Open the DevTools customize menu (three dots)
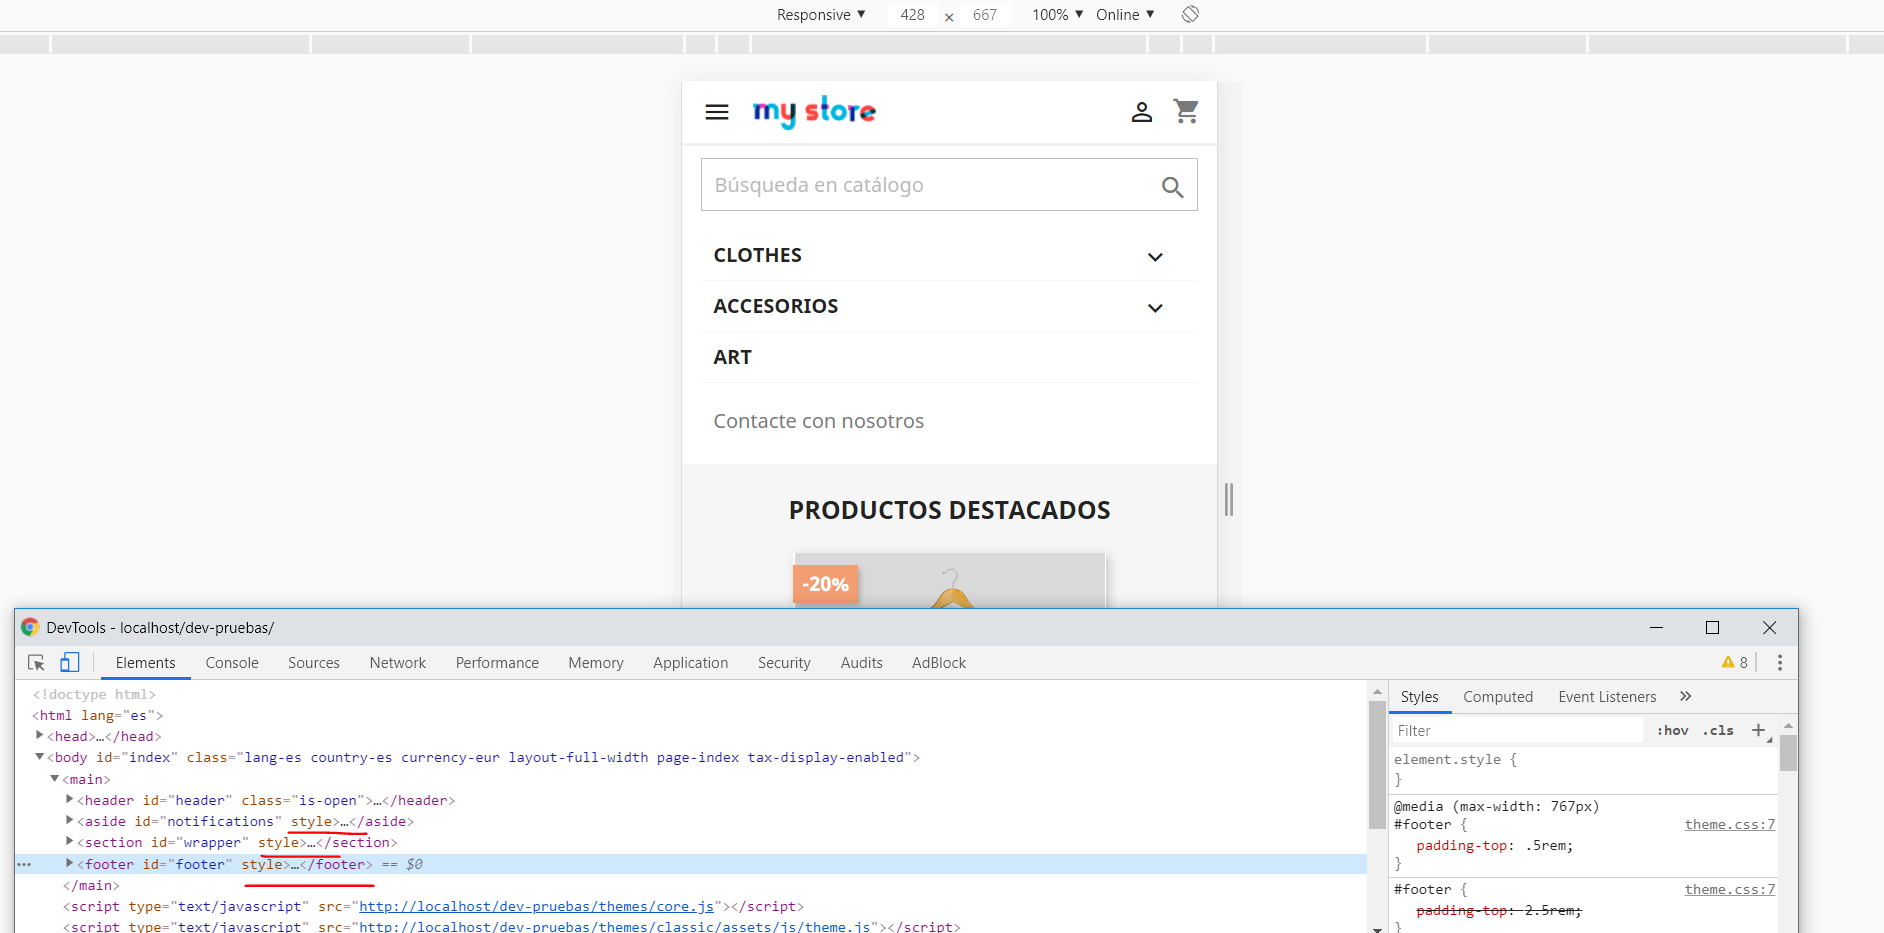Viewport: 1884px width, 933px height. (x=1780, y=662)
